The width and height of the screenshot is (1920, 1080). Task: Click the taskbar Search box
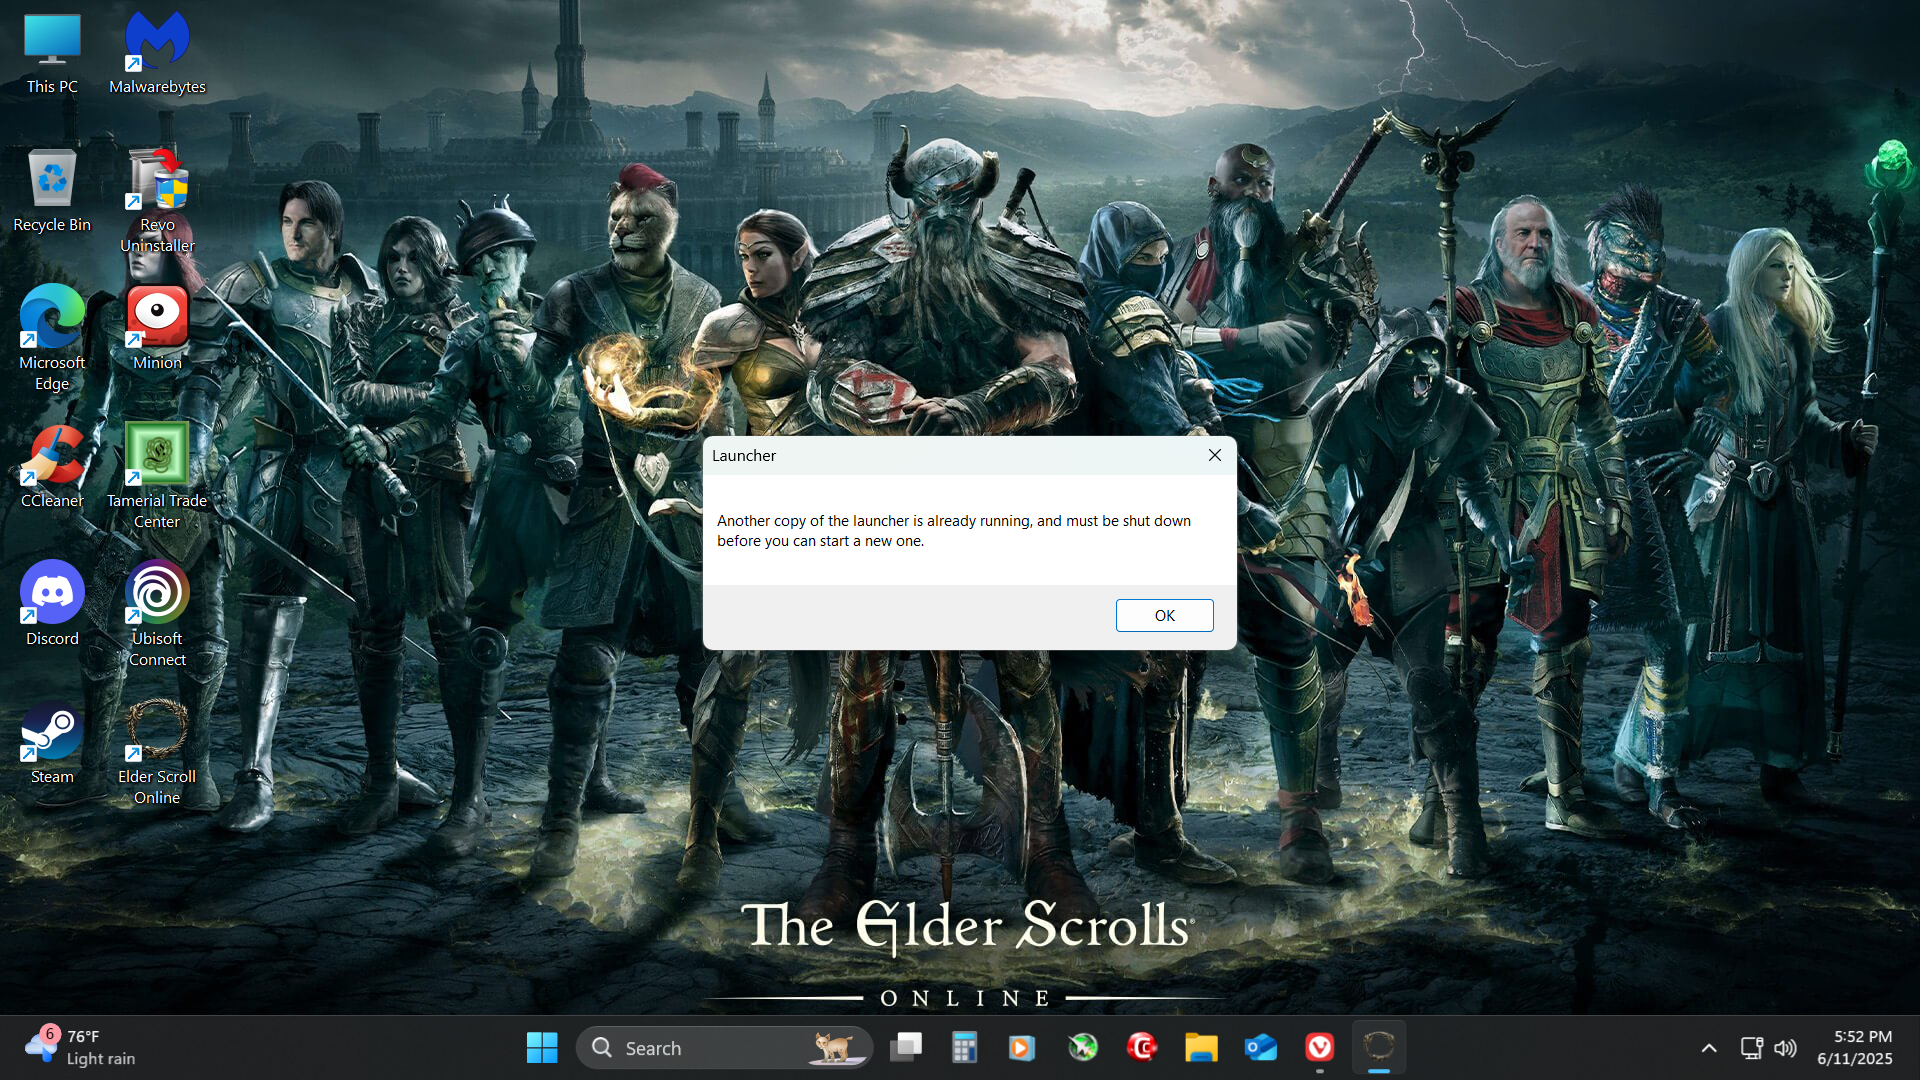[724, 1047]
